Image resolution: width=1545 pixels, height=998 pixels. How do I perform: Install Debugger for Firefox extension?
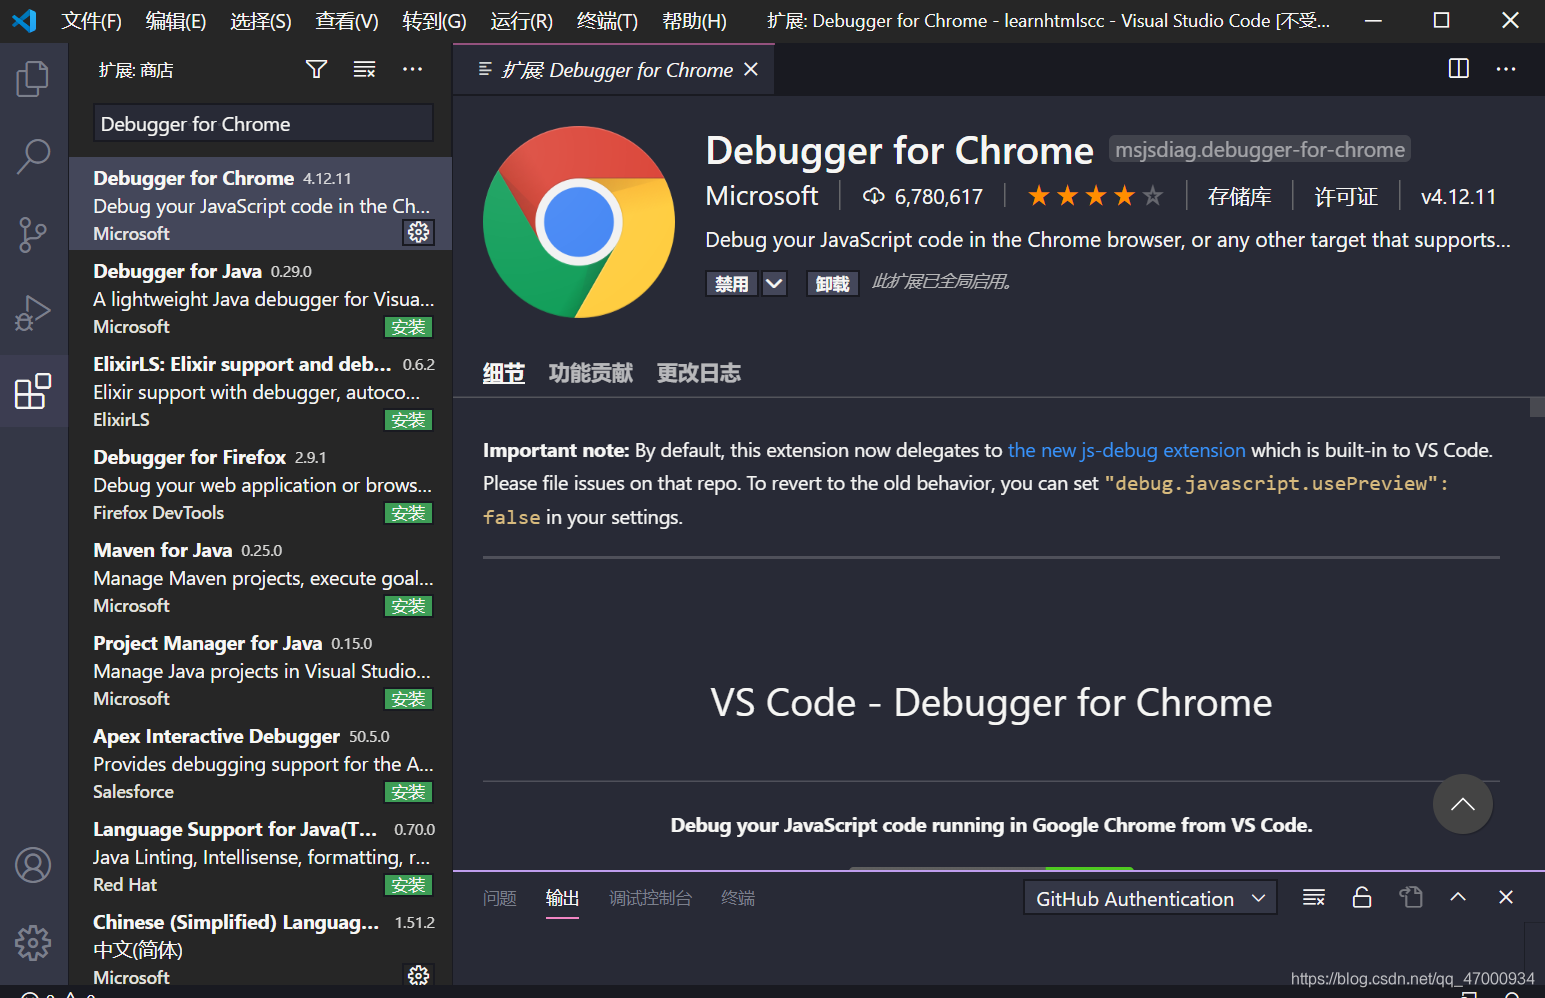(x=408, y=513)
